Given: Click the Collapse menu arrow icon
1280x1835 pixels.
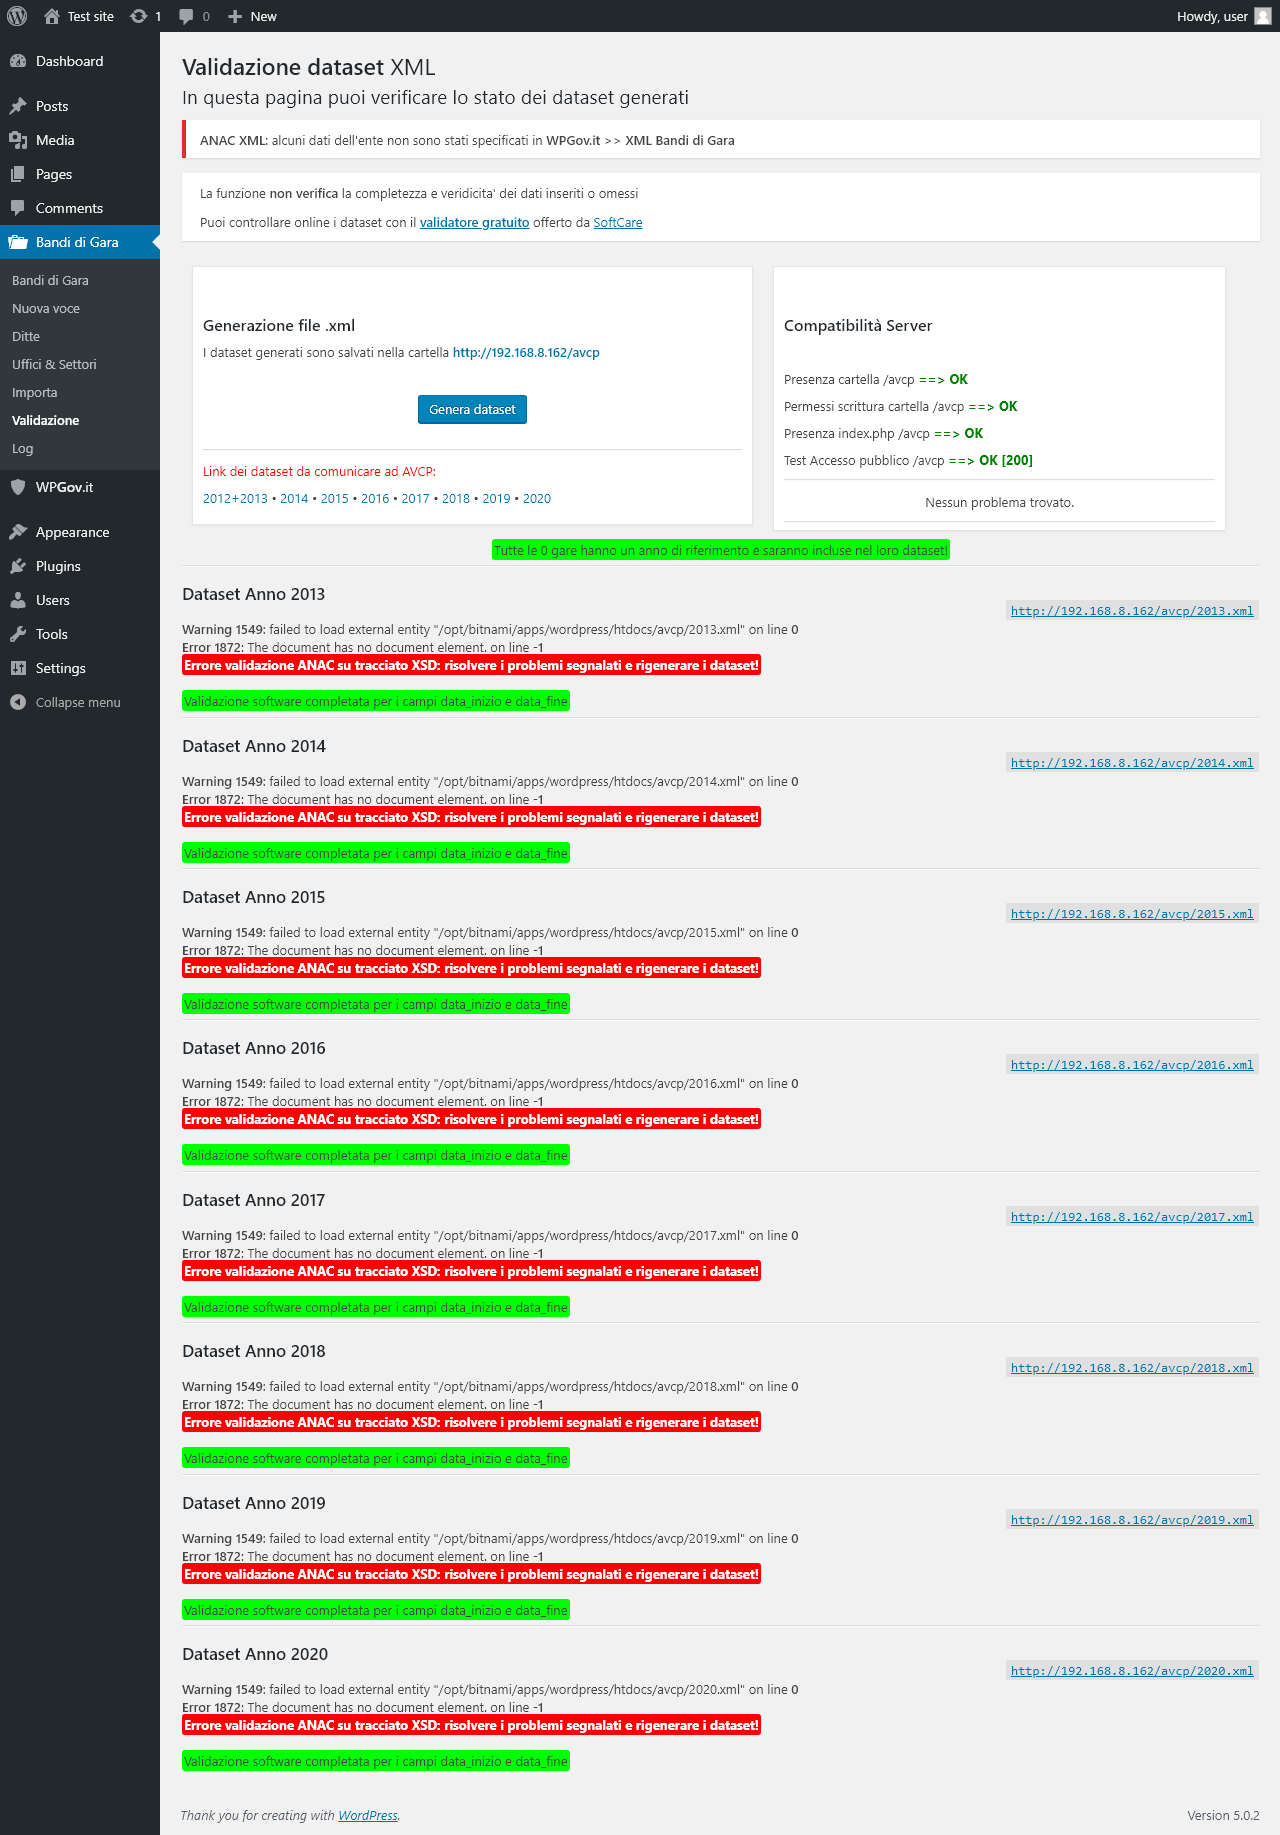Looking at the screenshot, I should (18, 702).
